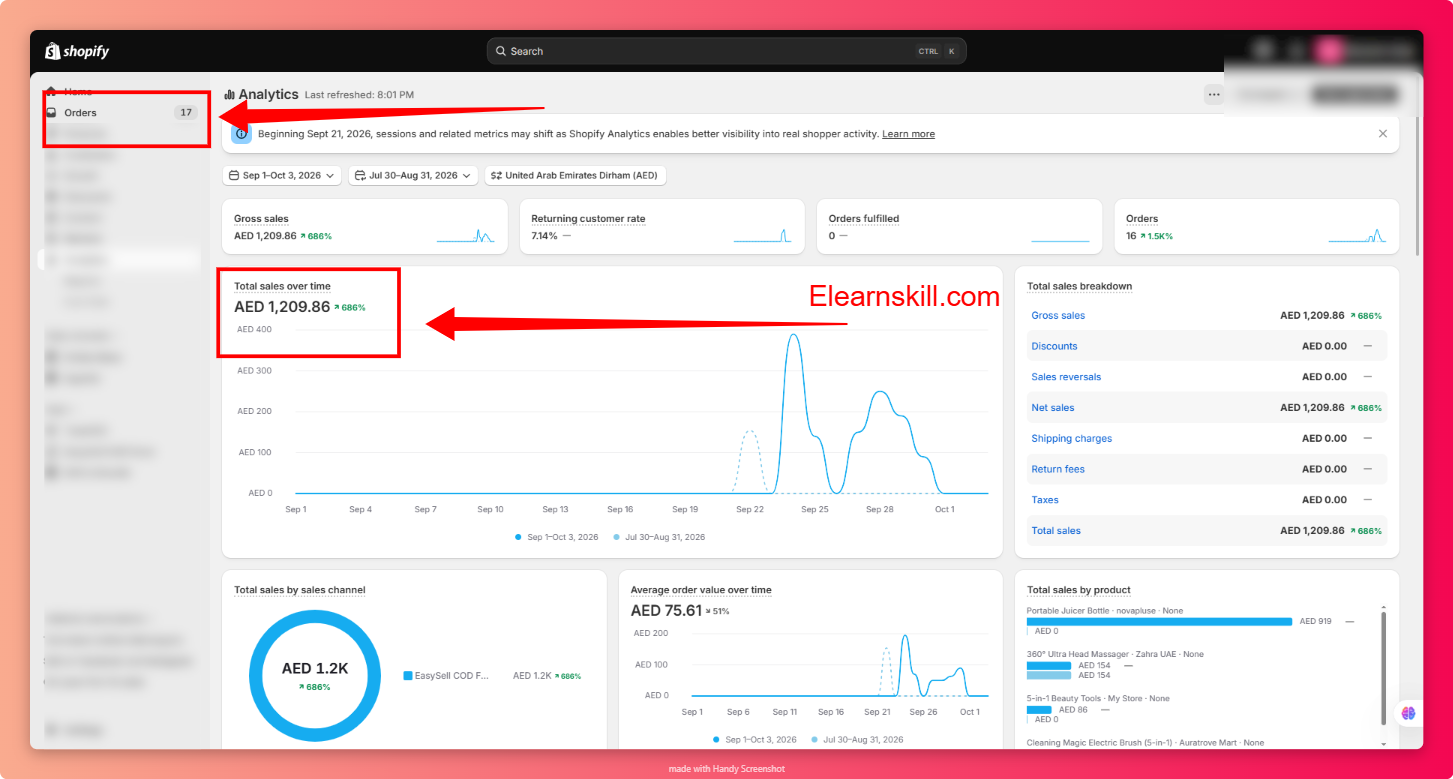Open Total sales in the breakdown list

click(1056, 531)
